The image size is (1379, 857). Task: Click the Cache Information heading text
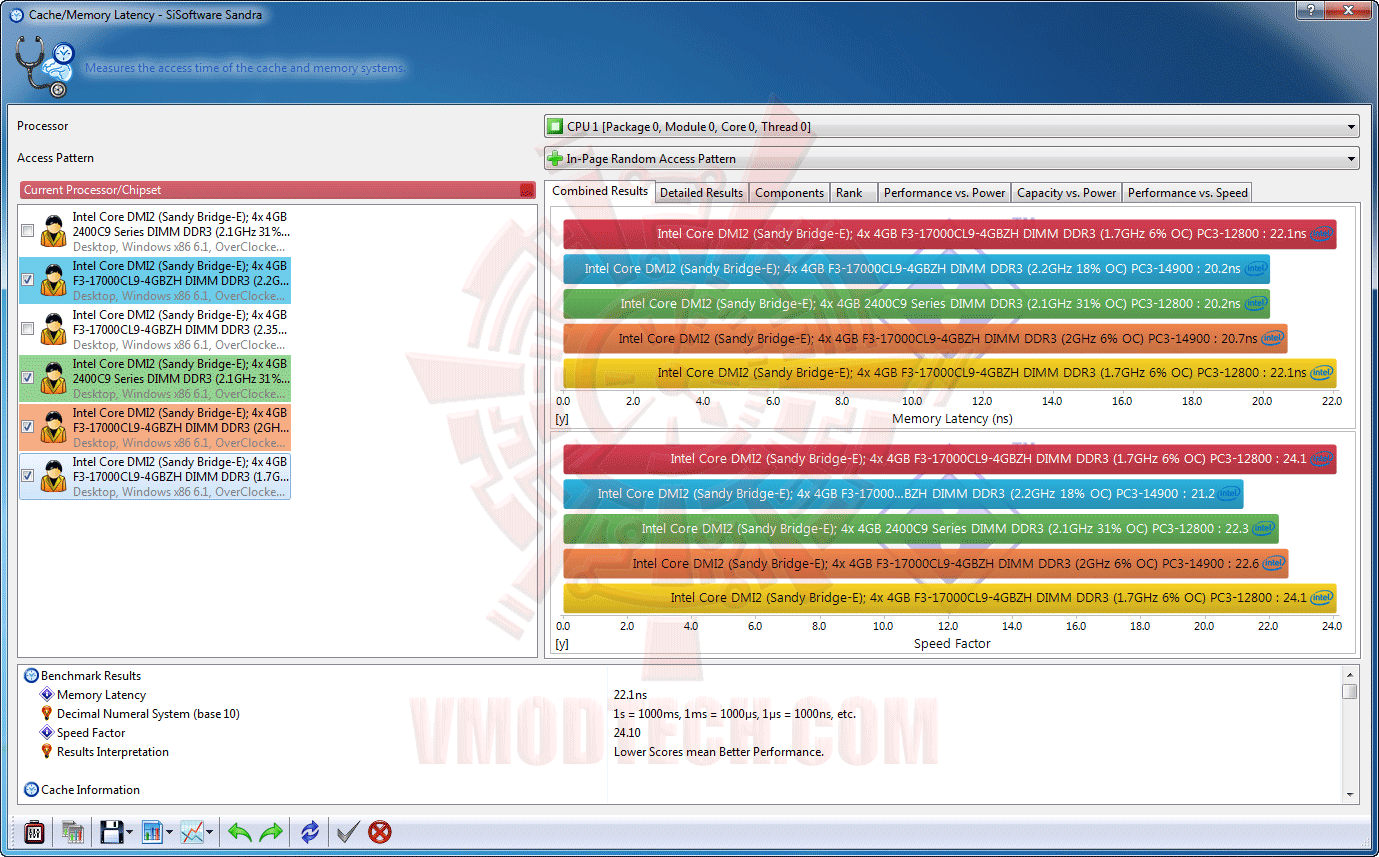(x=90, y=790)
